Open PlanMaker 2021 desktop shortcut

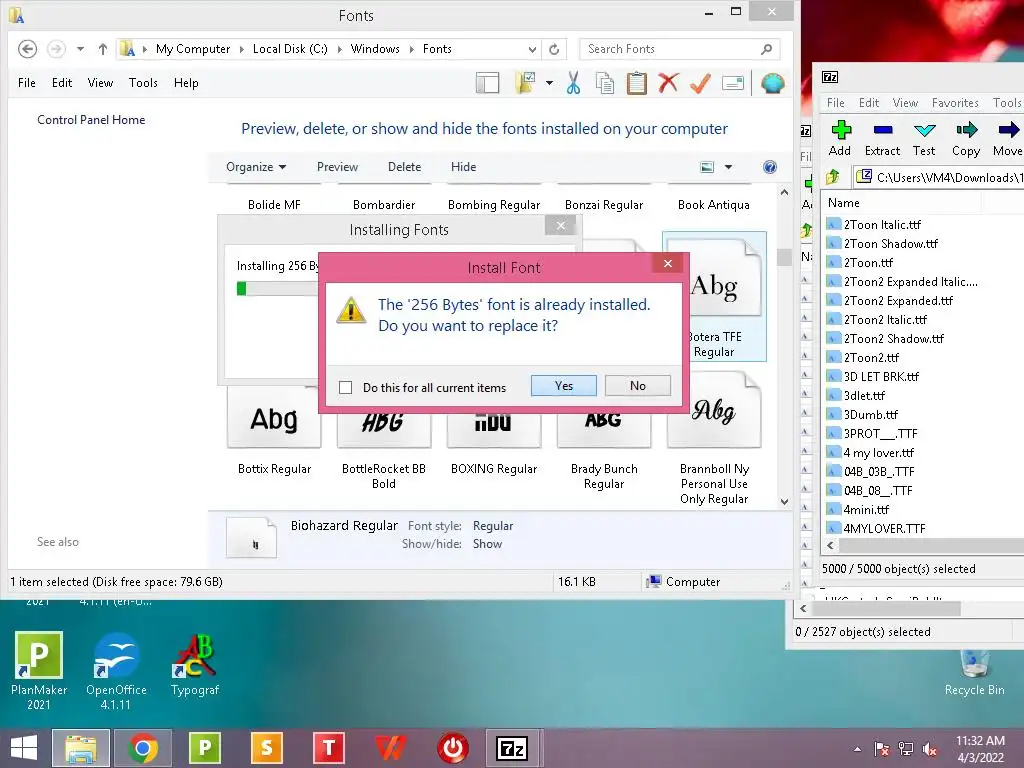point(39,670)
